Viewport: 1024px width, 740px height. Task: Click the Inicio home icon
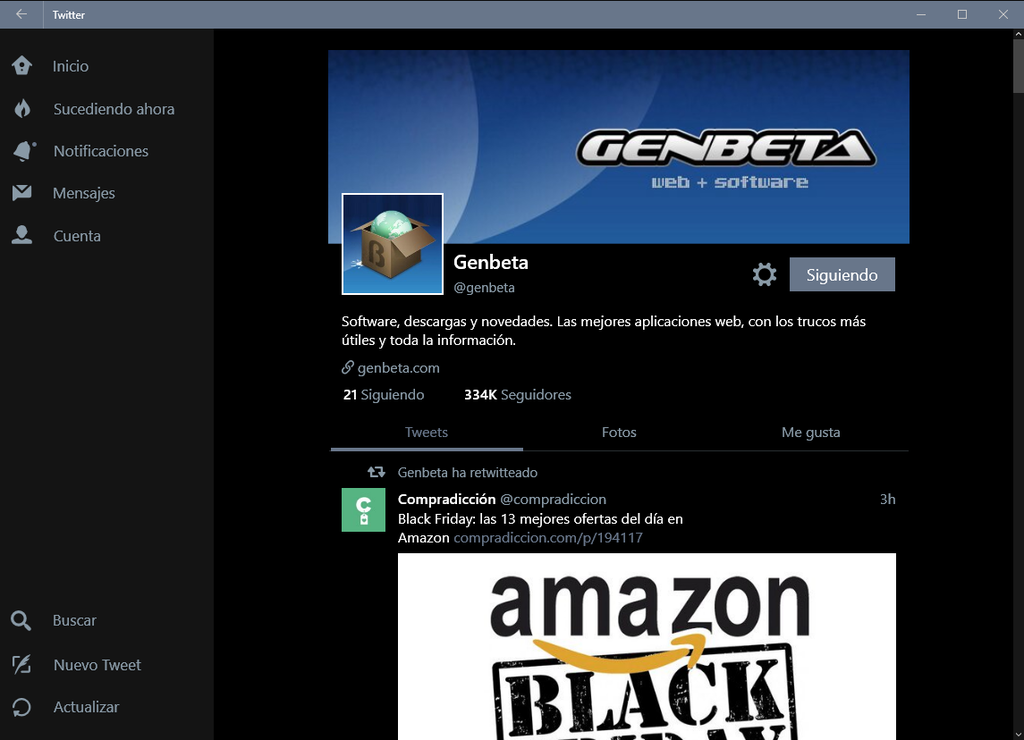click(22, 66)
